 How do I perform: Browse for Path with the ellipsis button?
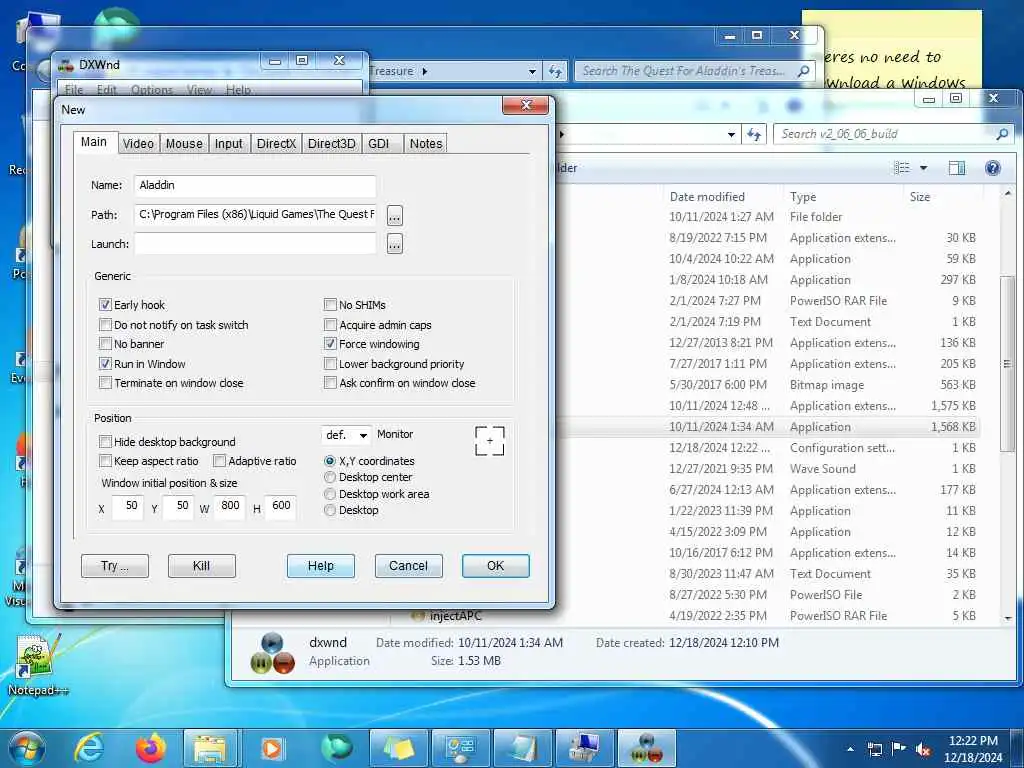394,215
